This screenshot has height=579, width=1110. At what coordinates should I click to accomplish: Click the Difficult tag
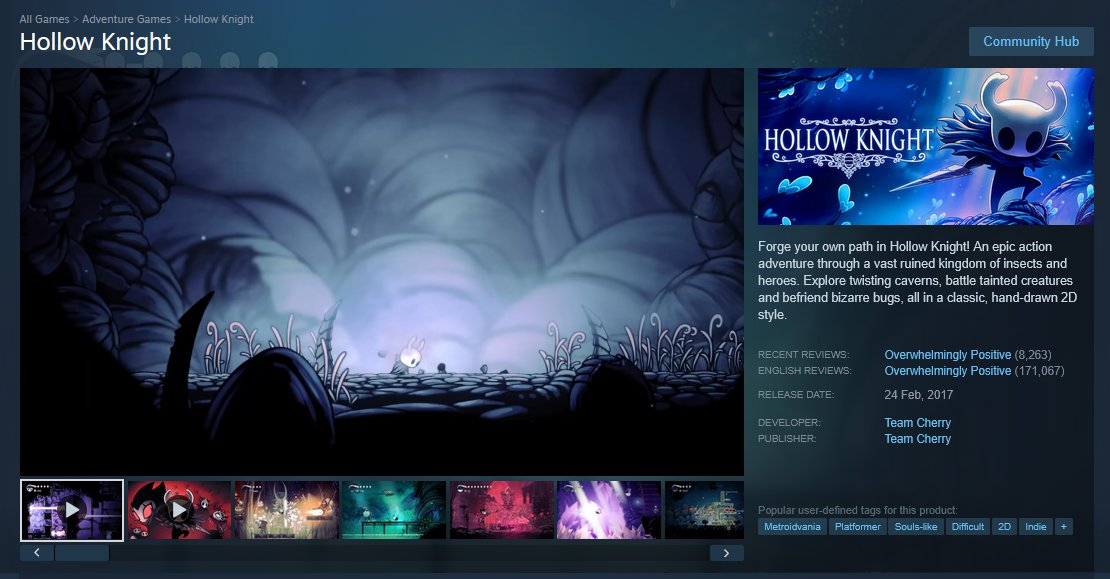pyautogui.click(x=968, y=527)
